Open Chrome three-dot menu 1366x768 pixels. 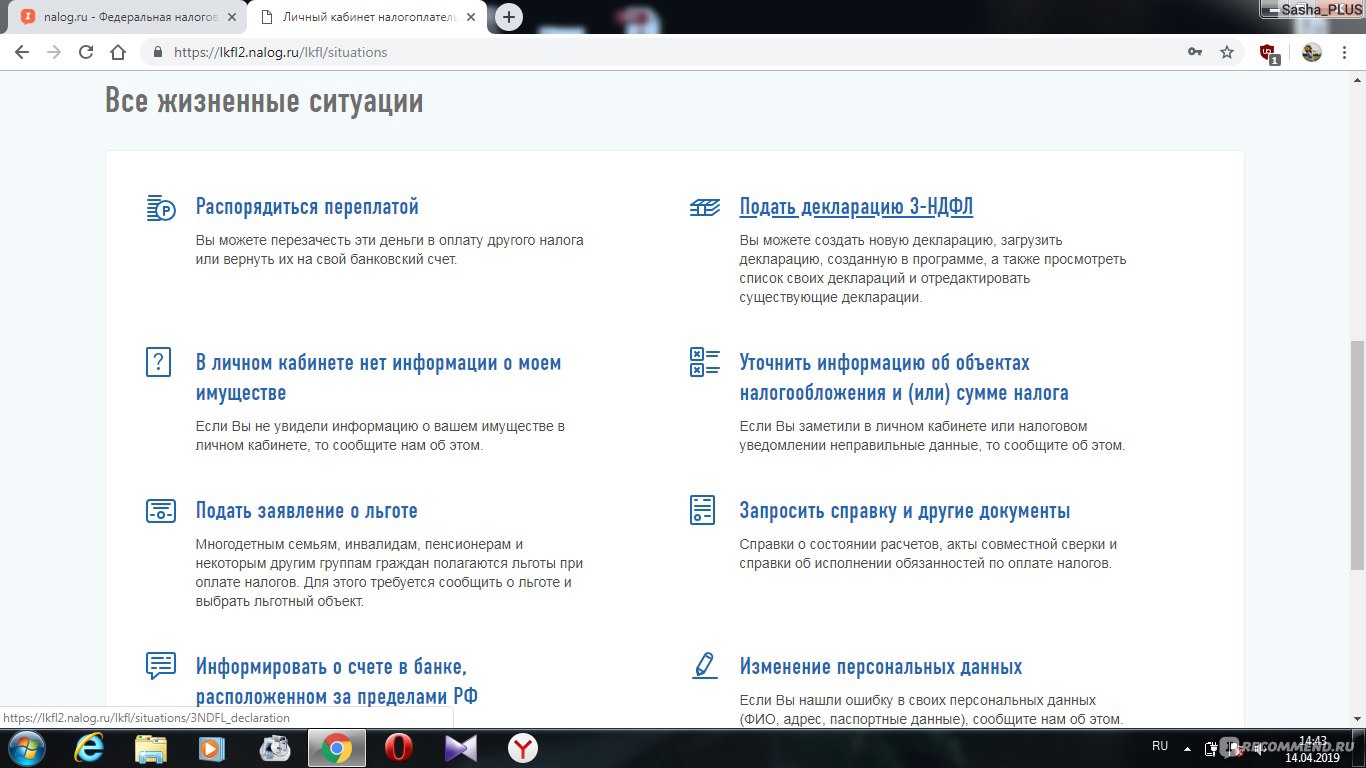click(x=1345, y=52)
